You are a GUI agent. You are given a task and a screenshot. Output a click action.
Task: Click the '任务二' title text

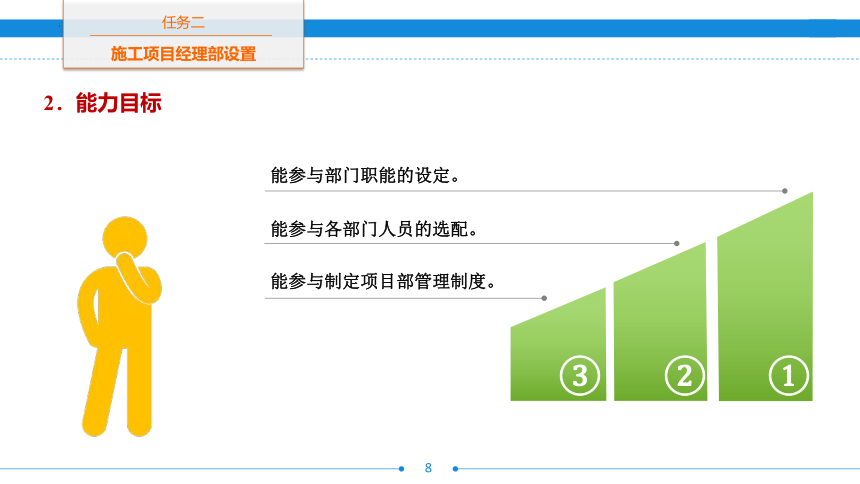pyautogui.click(x=183, y=22)
